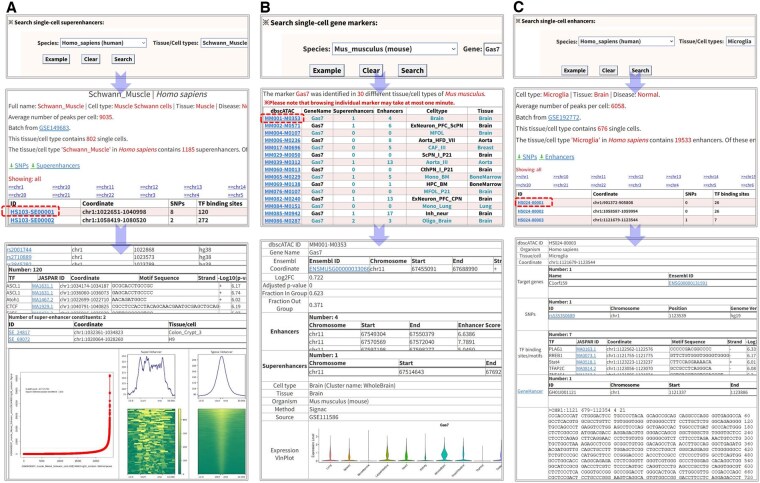This screenshot has width=760, height=483.
Task: Click heatmap below Super-enhancer profile
Action: 150,441
